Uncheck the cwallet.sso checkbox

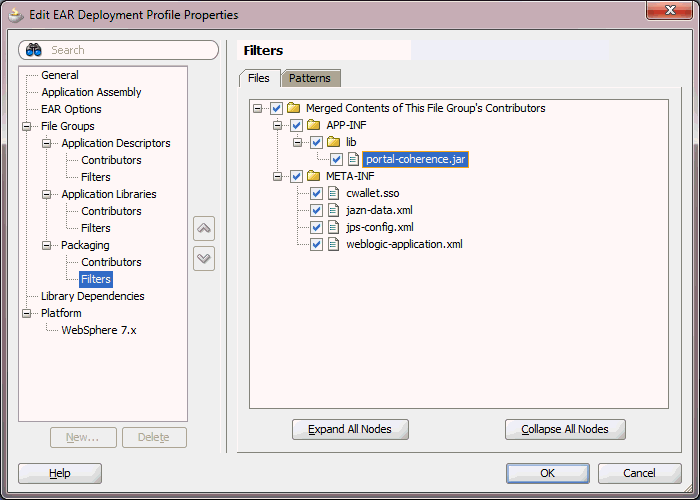pos(317,193)
